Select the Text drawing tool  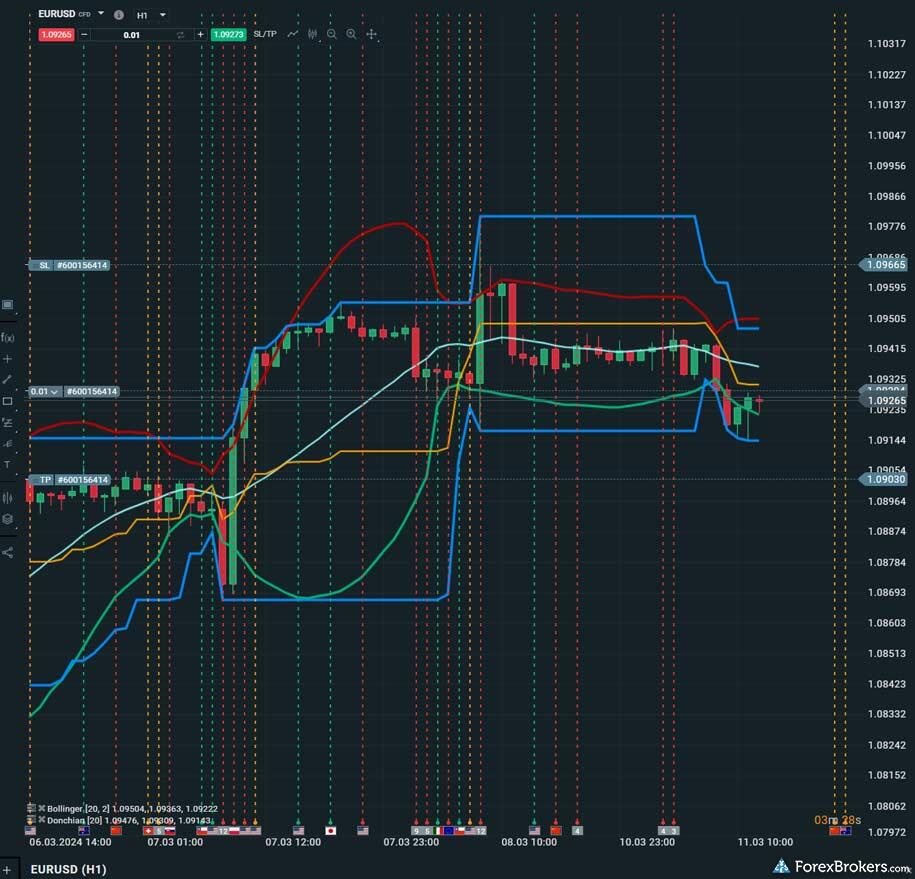(8, 465)
